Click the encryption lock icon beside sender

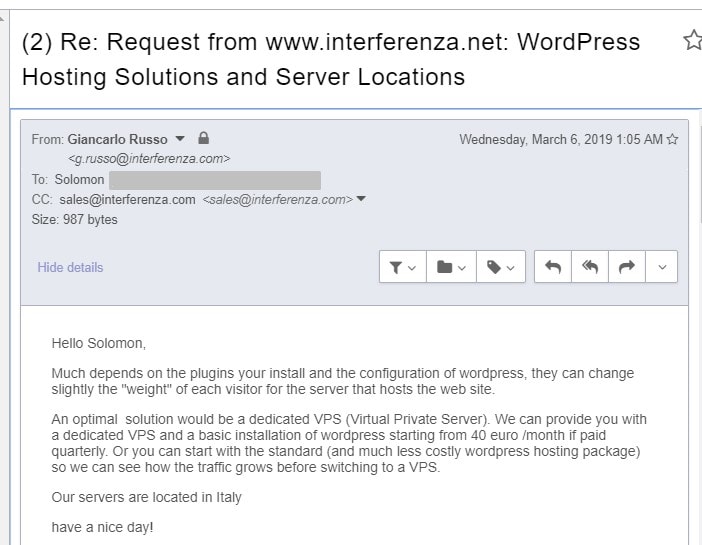(x=204, y=138)
